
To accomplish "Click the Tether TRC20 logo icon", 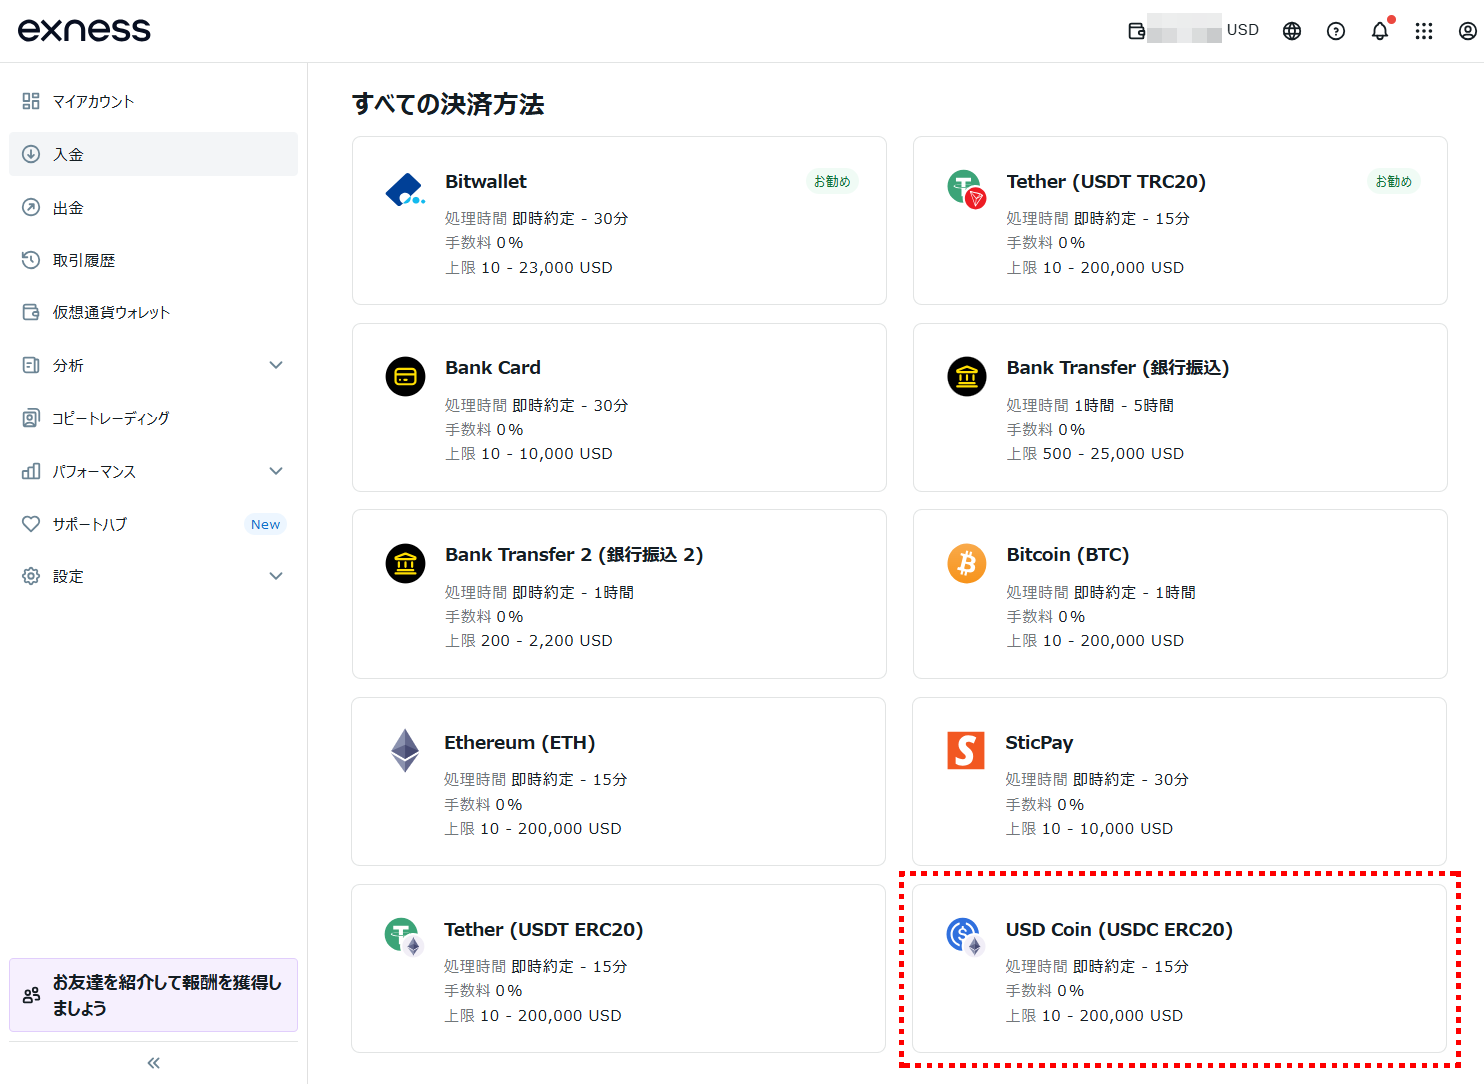I will 967,189.
